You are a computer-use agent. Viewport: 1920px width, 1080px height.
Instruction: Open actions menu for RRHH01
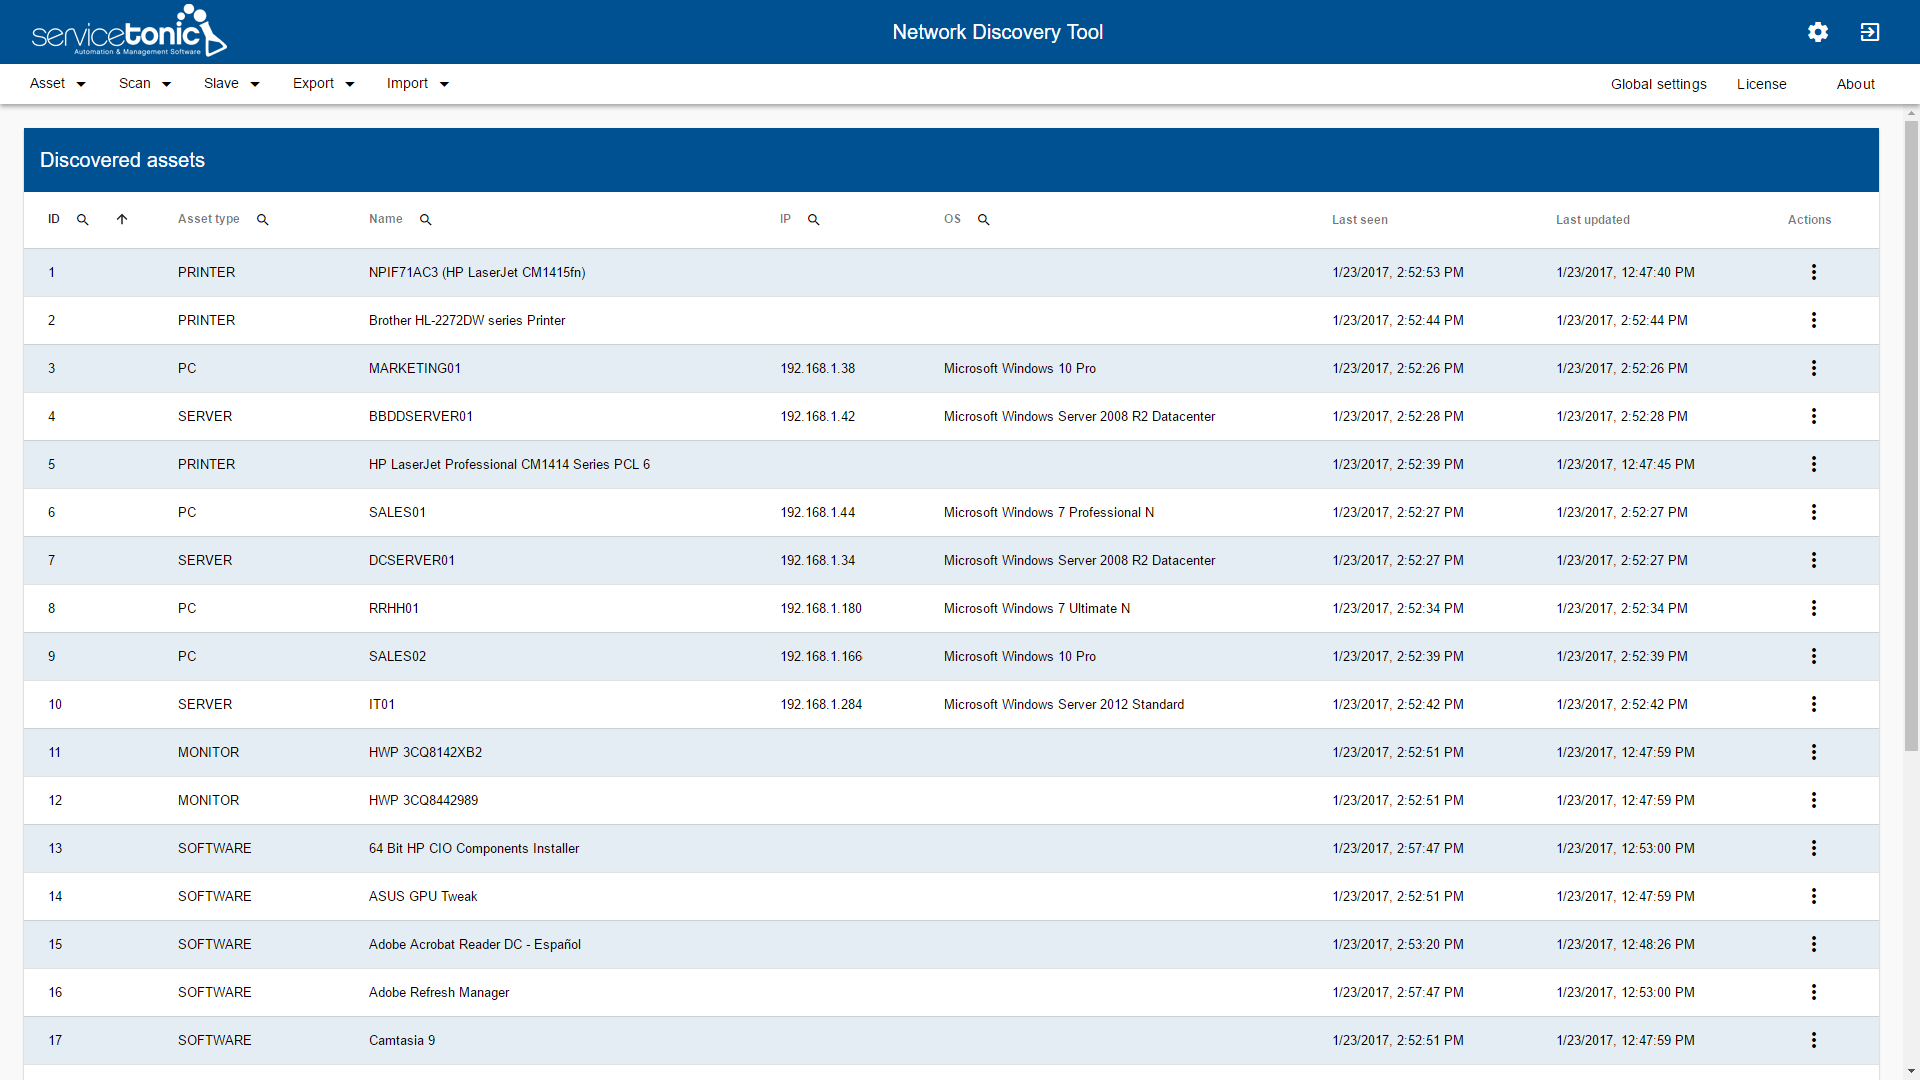[1814, 608]
